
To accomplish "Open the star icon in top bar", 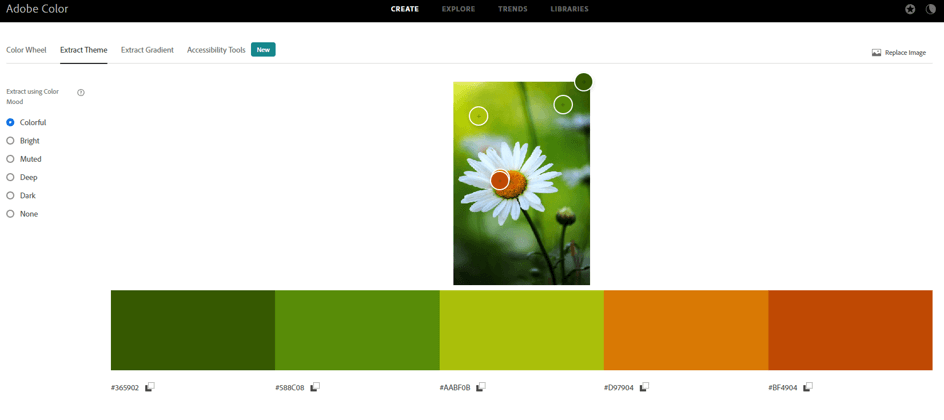I will click(x=910, y=9).
